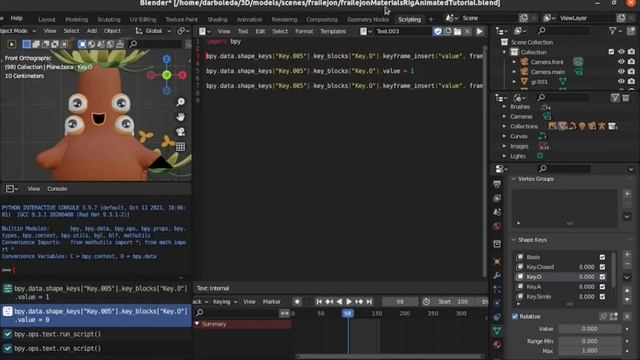Open shape key specials dropdown arrow
Viewport: 640px width, 360px height.
(627, 277)
